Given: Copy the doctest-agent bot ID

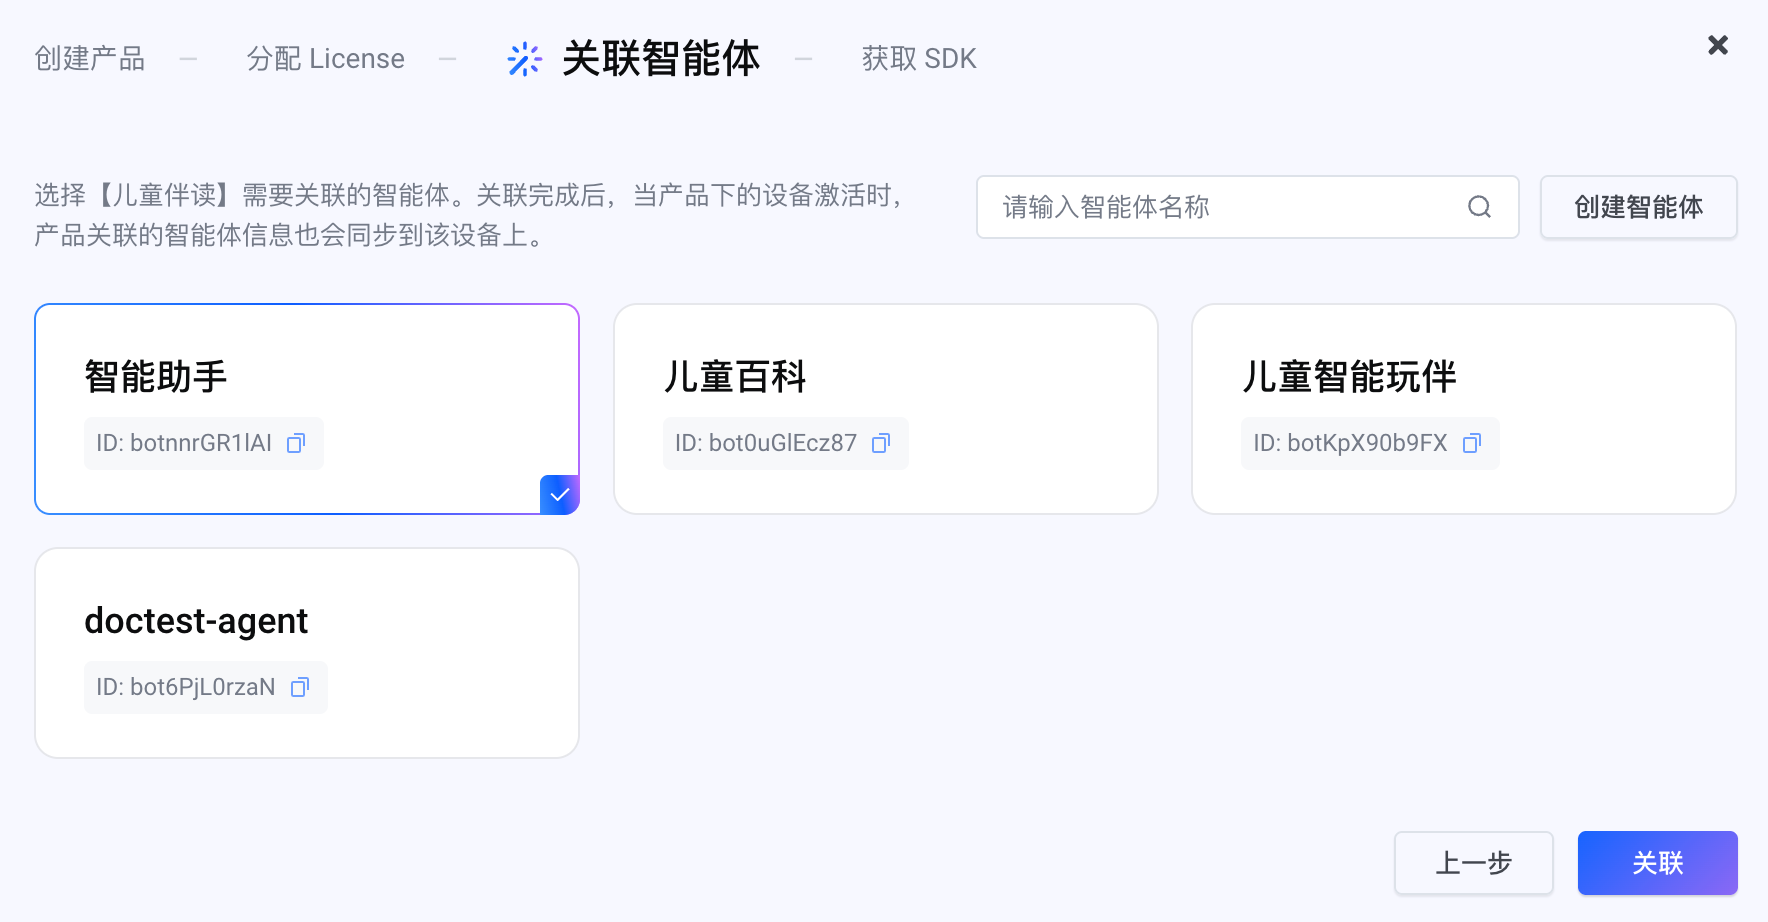Looking at the screenshot, I should coord(300,687).
